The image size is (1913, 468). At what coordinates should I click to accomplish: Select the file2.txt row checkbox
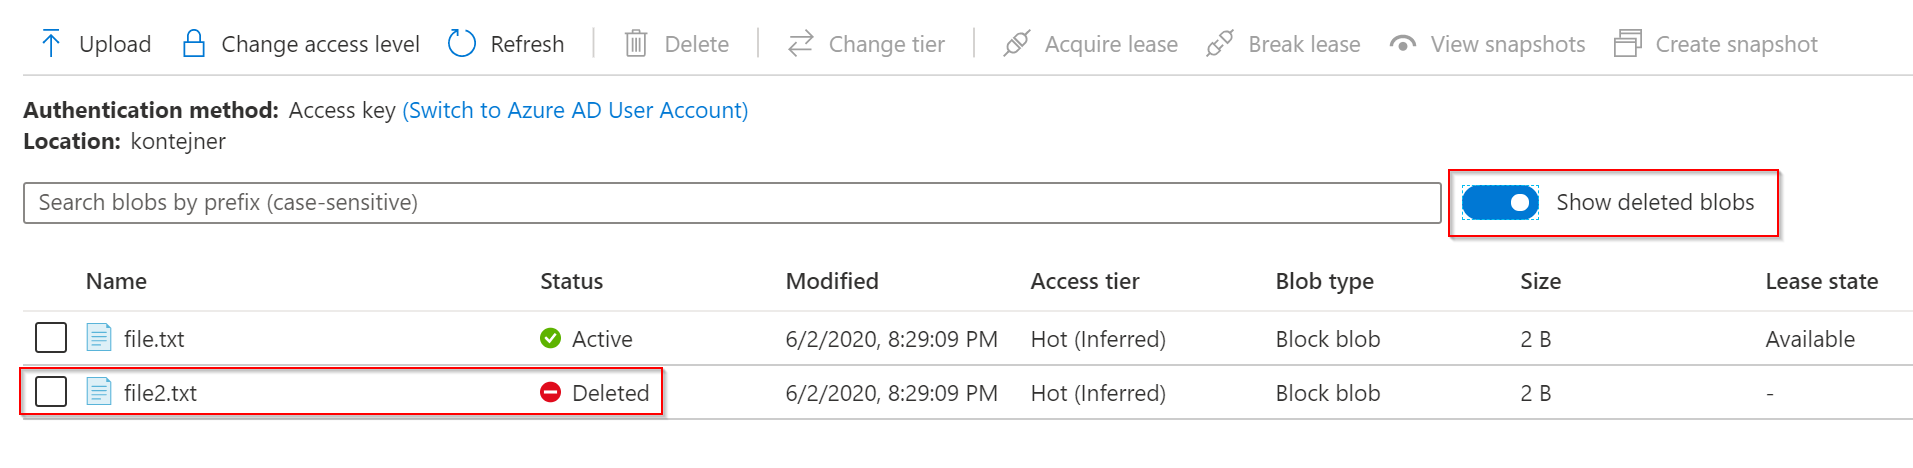(x=51, y=392)
